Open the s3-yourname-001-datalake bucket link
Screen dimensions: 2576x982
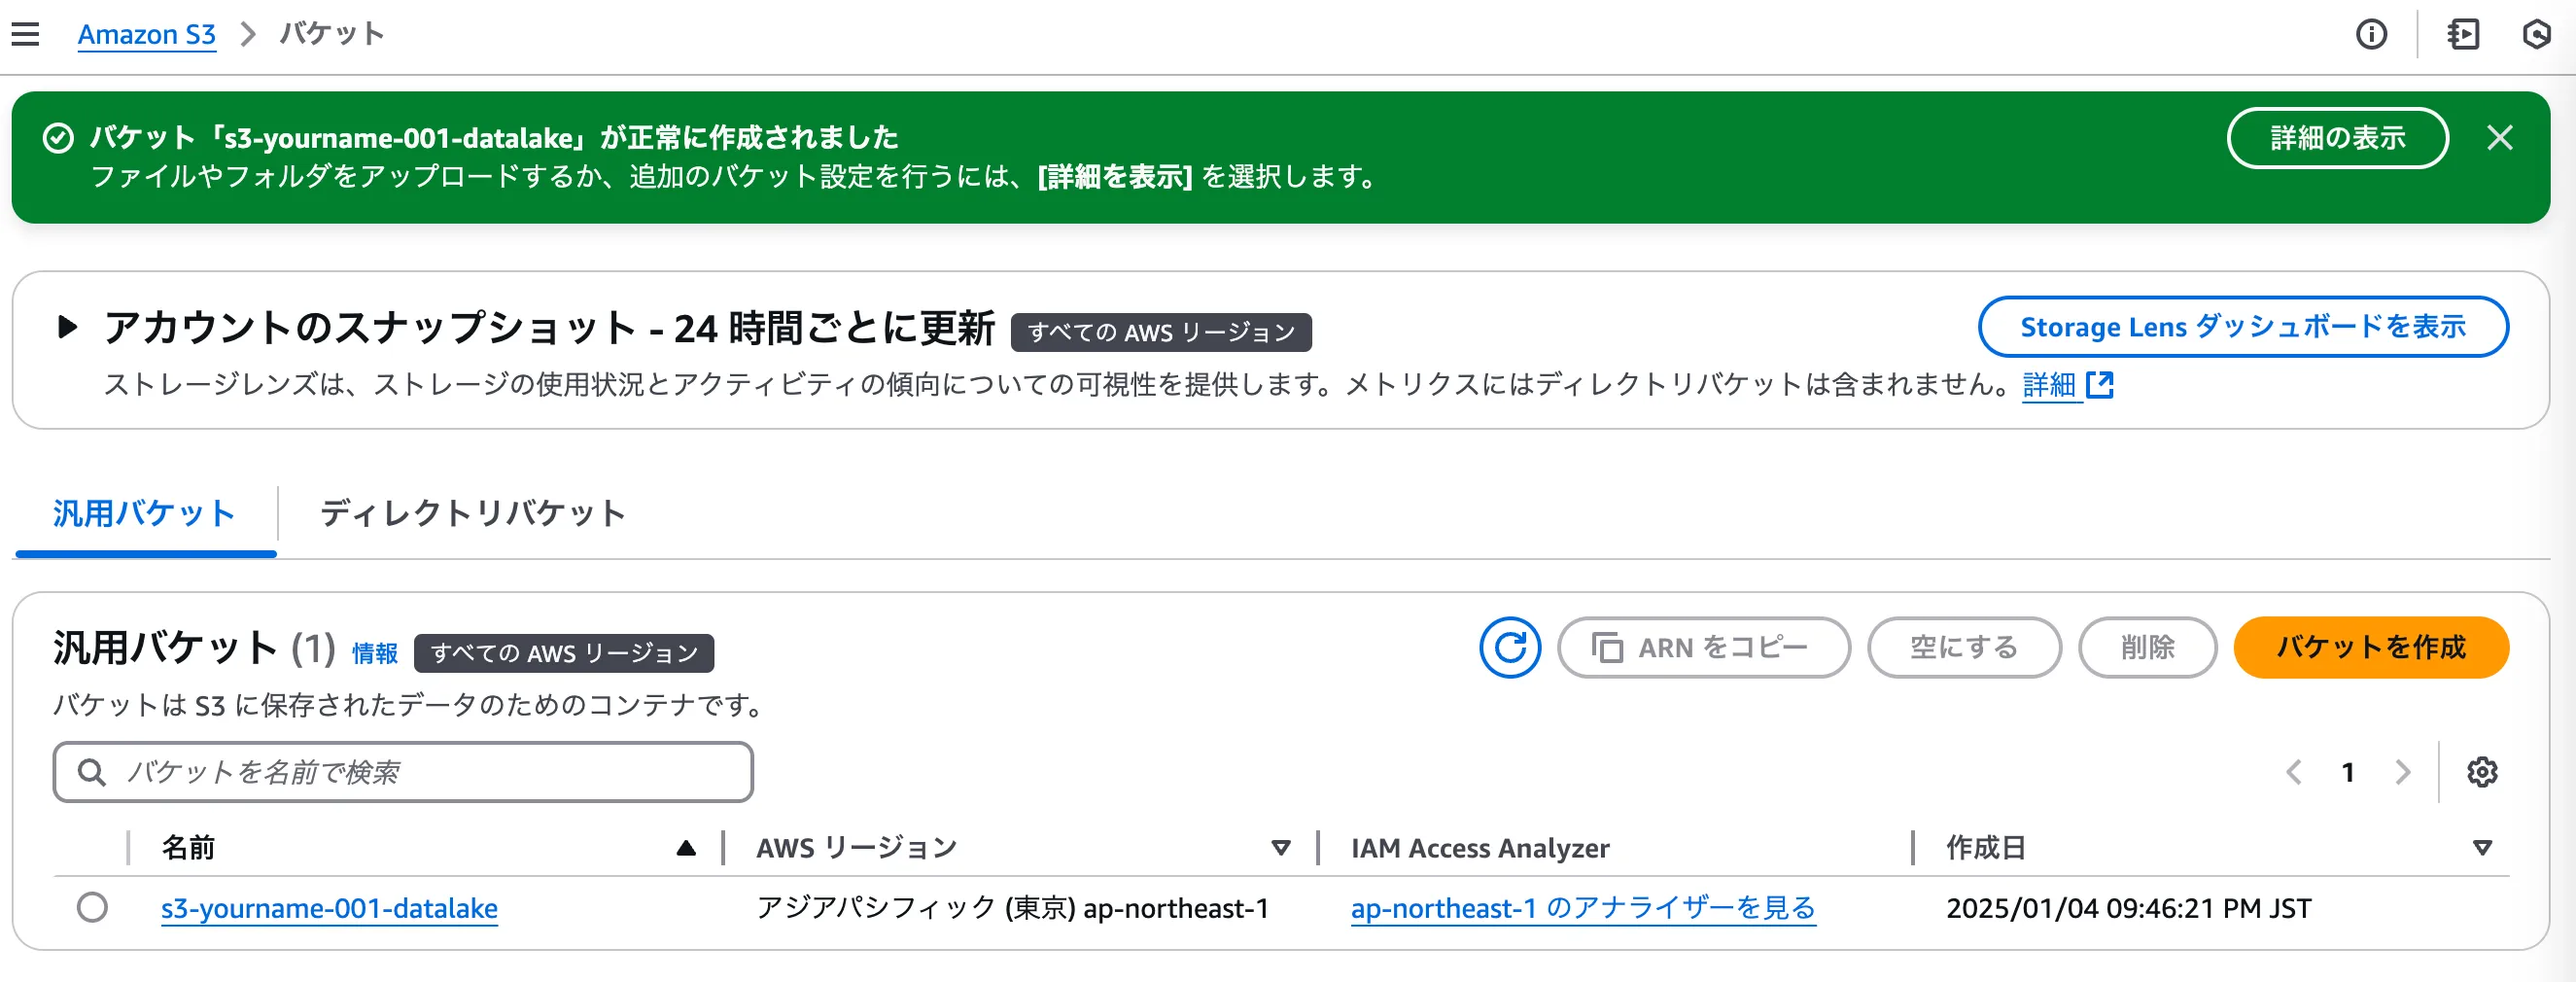329,908
